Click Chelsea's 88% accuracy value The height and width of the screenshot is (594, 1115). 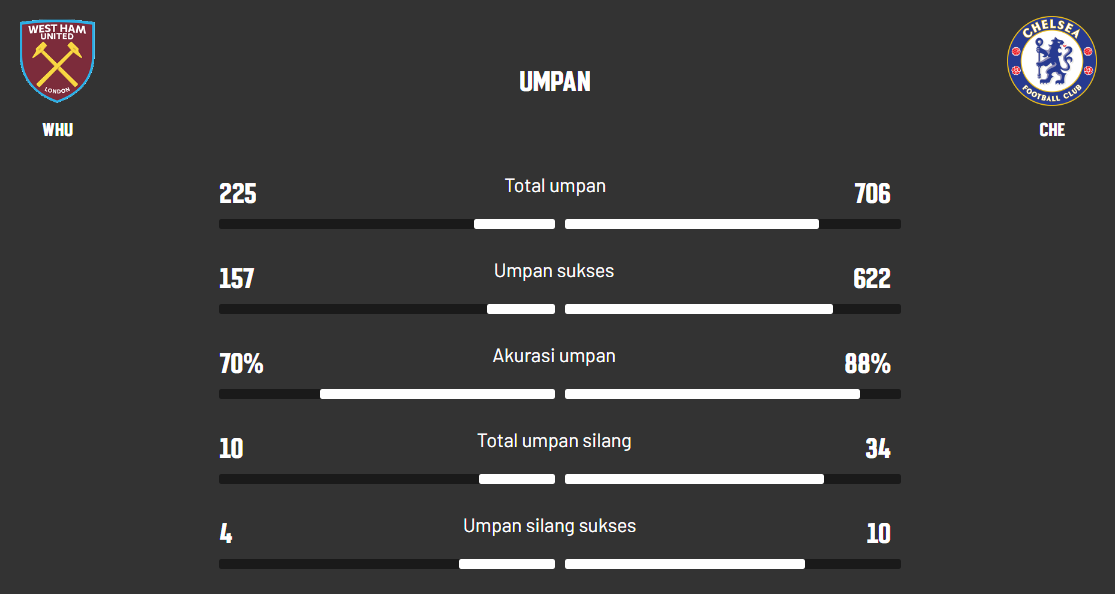(x=867, y=364)
